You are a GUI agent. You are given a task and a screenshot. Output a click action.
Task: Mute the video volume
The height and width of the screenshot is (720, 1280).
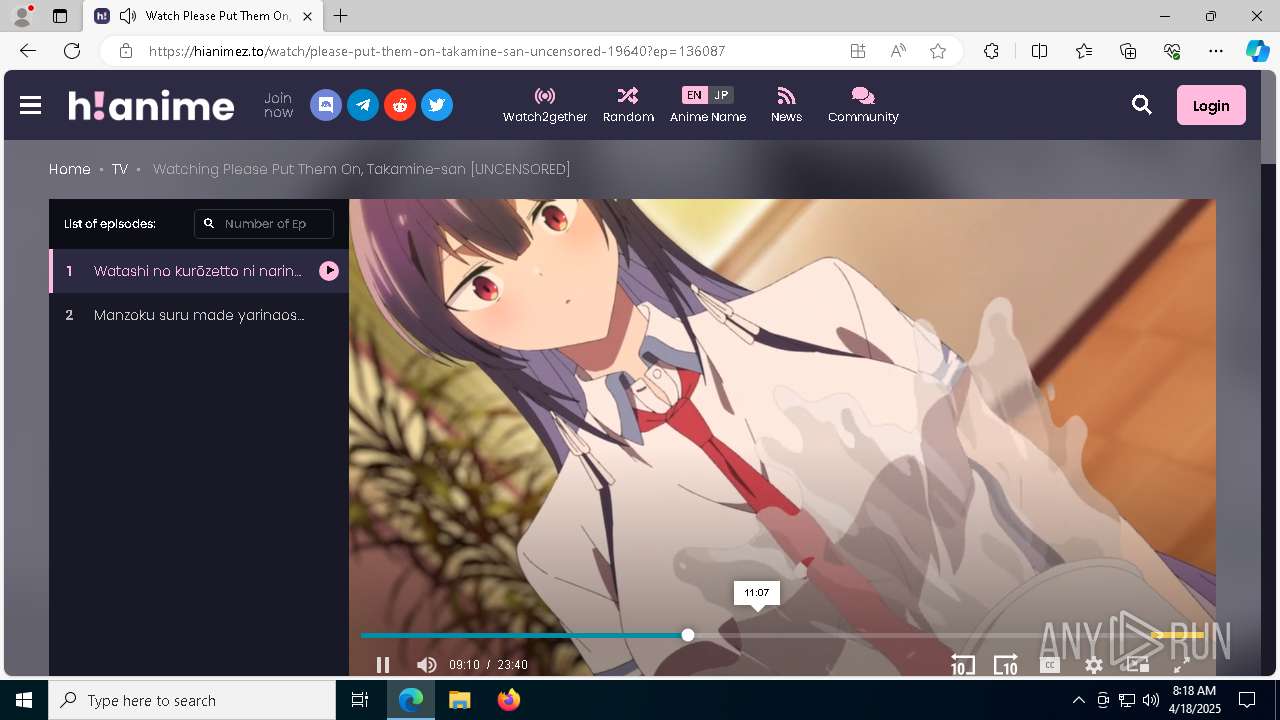[x=427, y=665]
